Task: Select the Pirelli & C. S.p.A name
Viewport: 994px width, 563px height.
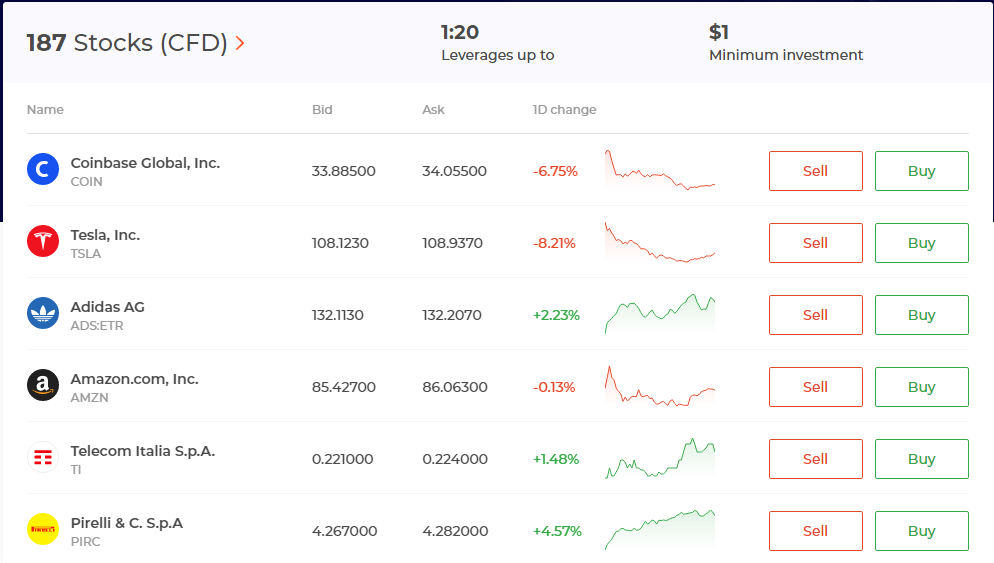Action: [x=127, y=523]
